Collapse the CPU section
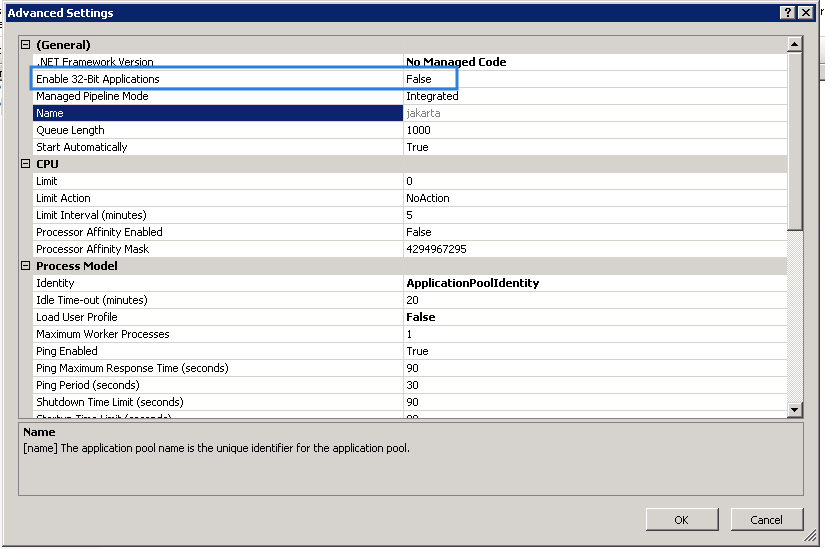 [26, 164]
